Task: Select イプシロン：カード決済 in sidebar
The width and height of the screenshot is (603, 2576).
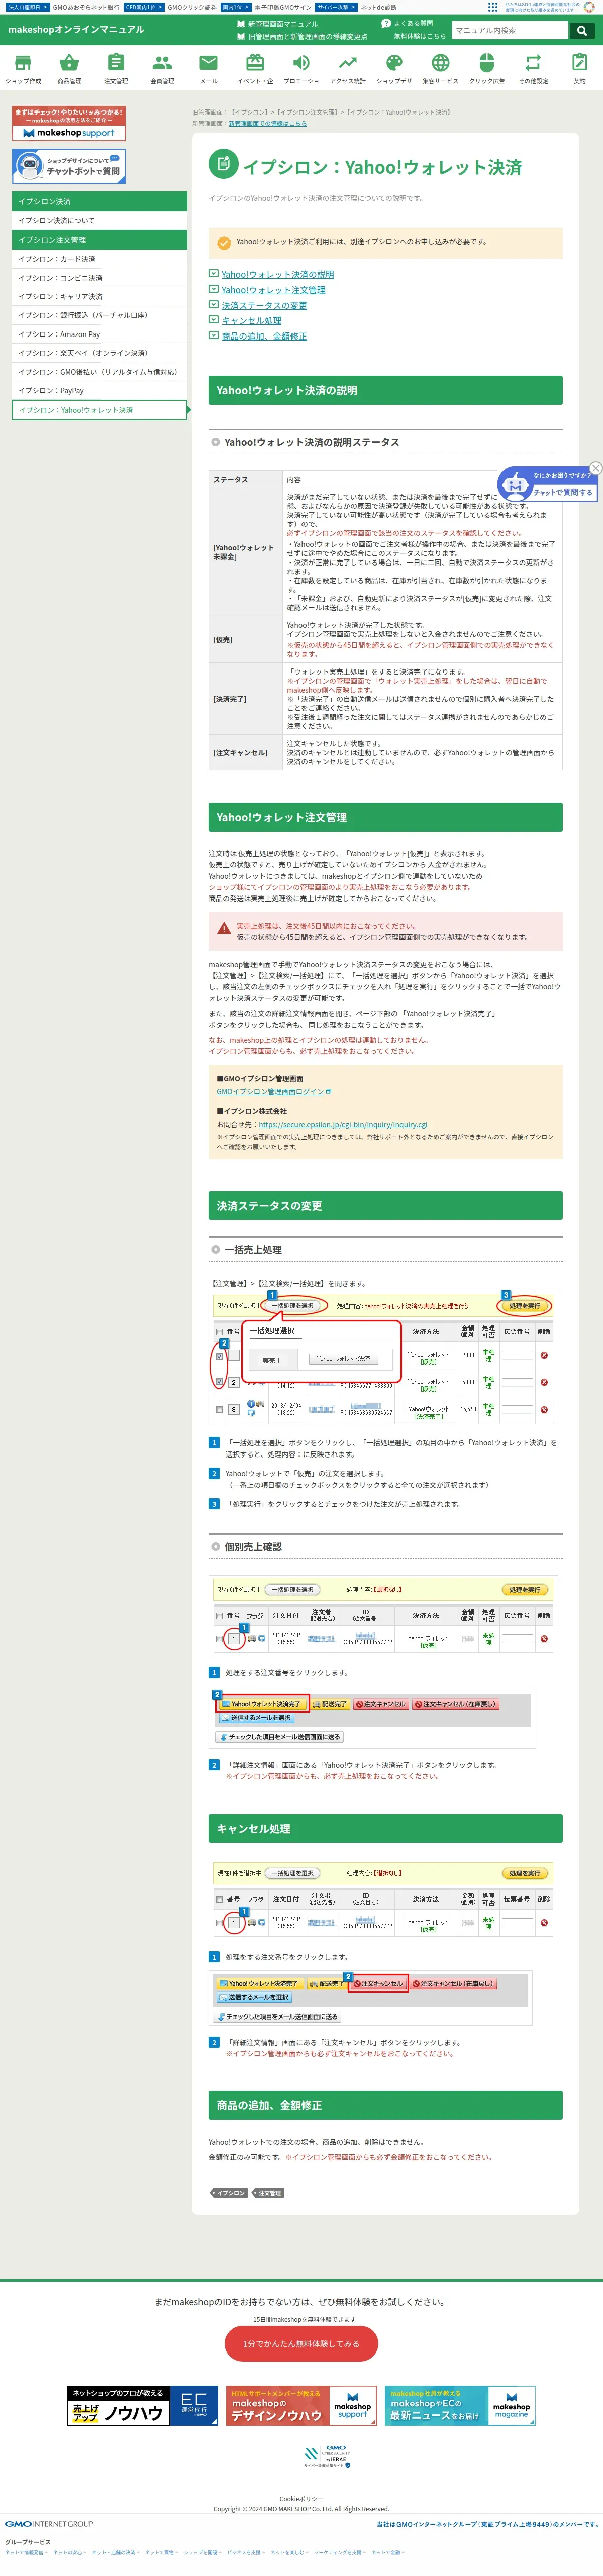Action: click(x=100, y=259)
